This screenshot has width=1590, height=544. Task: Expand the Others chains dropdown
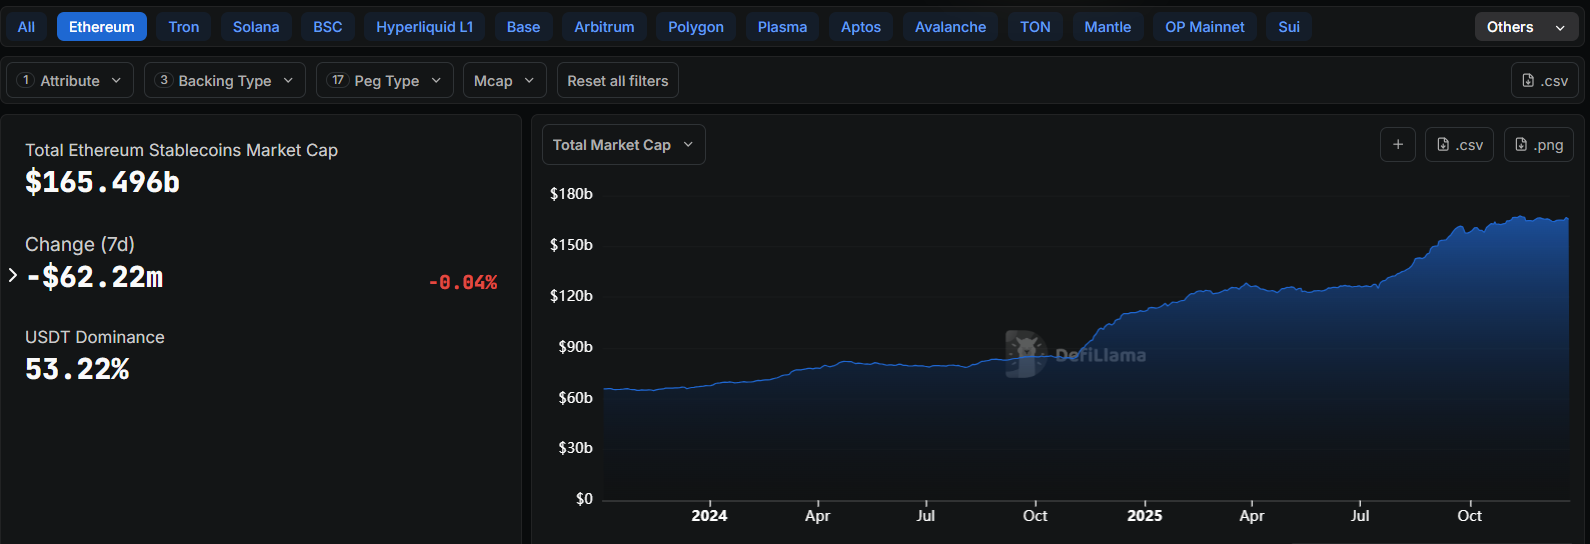pos(1525,27)
